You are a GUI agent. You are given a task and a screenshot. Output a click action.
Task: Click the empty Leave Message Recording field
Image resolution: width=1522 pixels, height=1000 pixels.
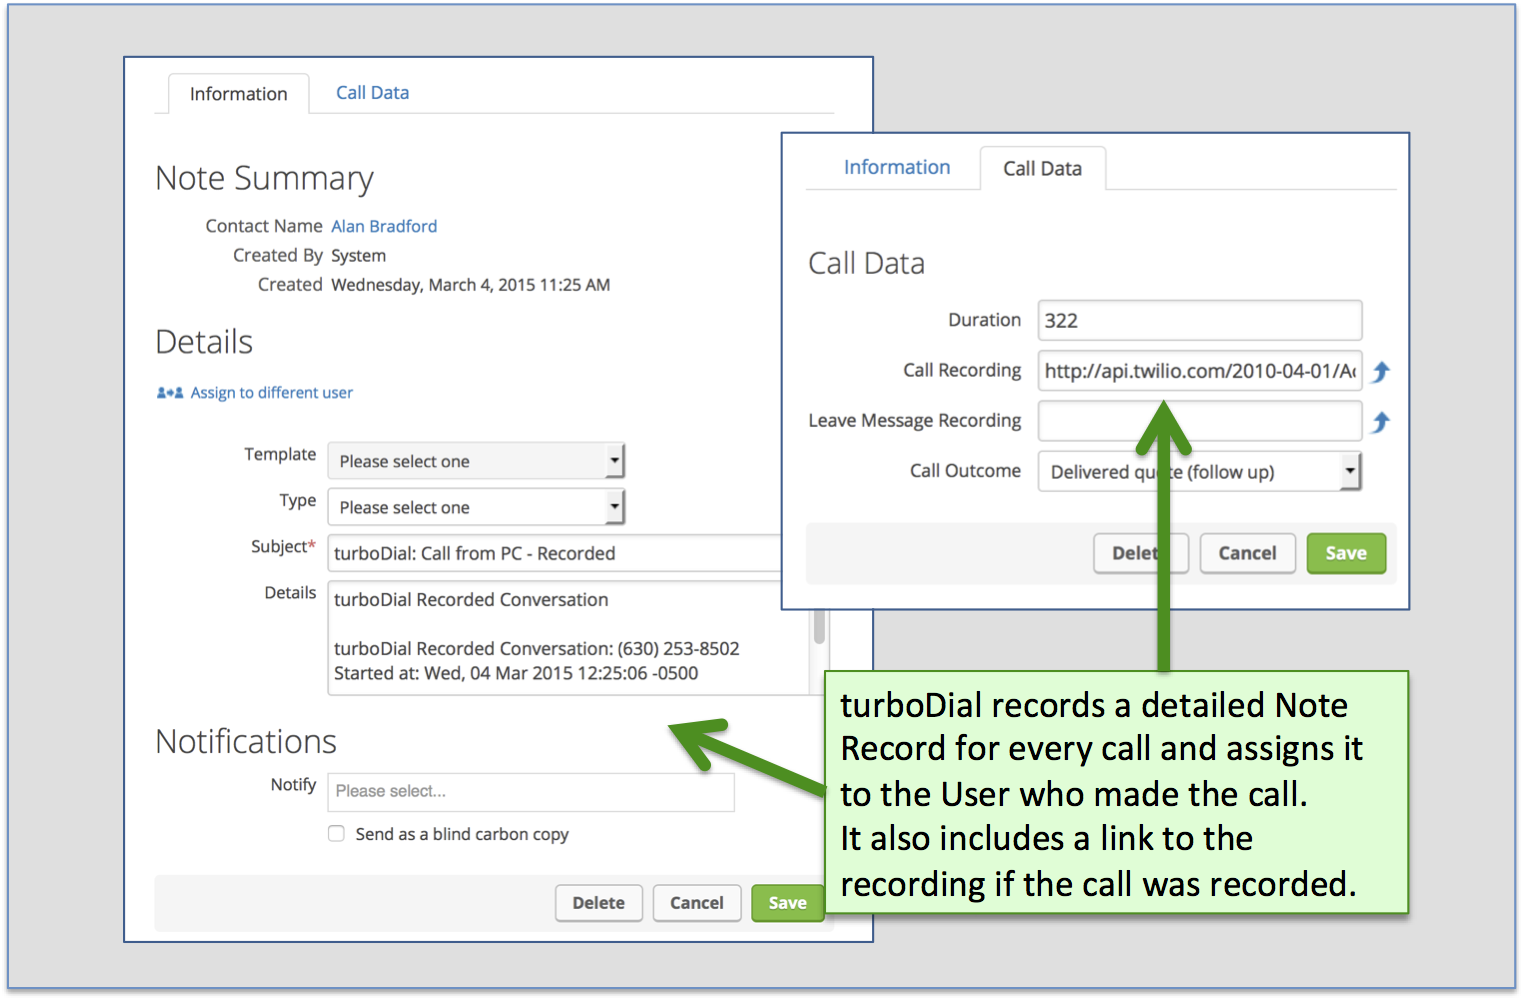point(1200,421)
